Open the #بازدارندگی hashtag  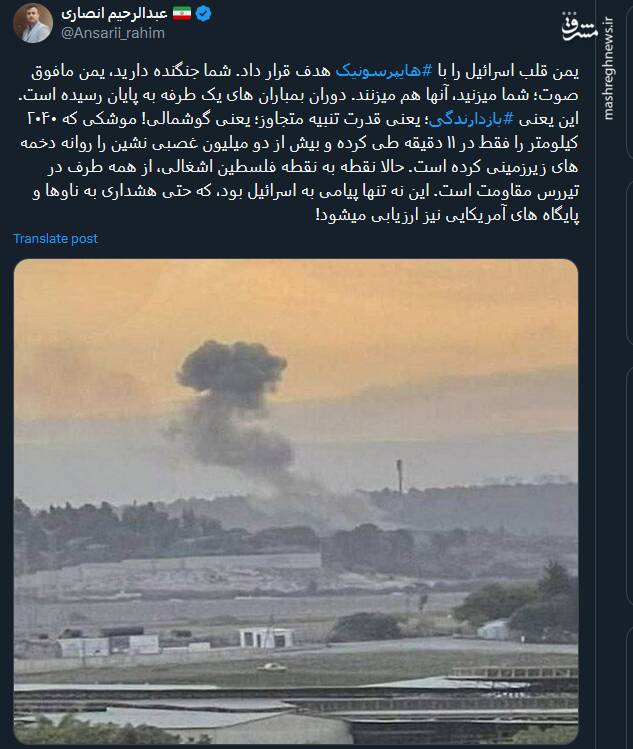tap(471, 119)
